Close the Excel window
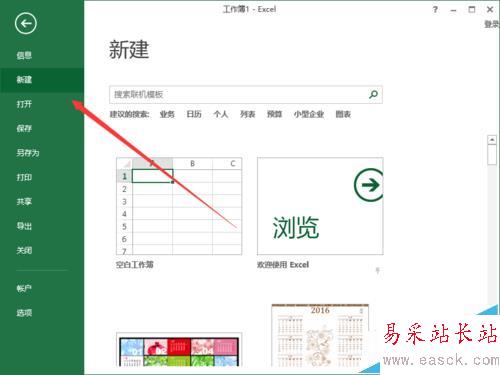Screen dimensions: 500x375 490,9
